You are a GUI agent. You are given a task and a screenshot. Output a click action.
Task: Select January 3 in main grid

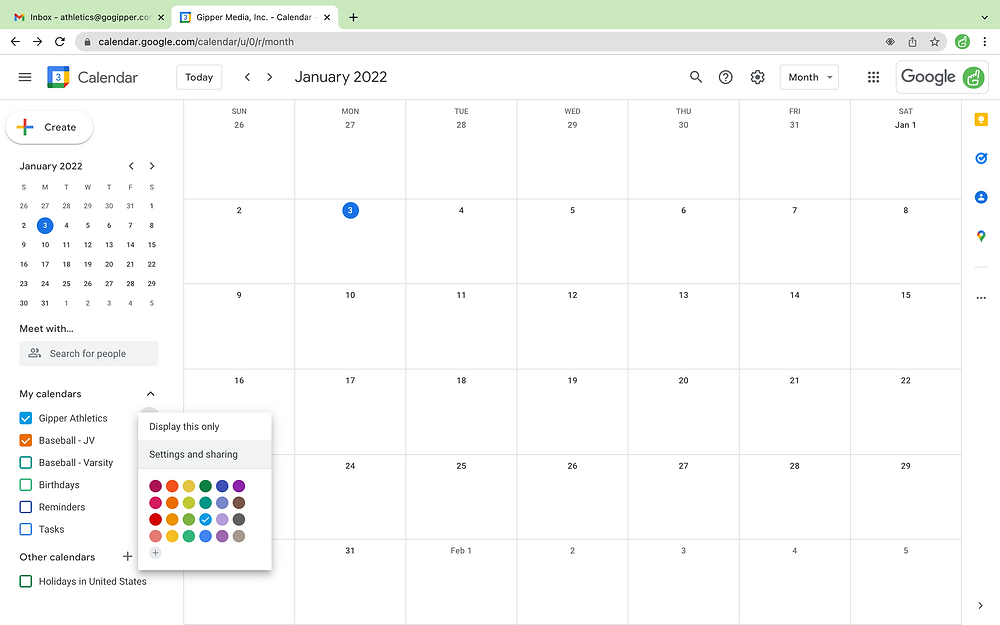tap(350, 210)
